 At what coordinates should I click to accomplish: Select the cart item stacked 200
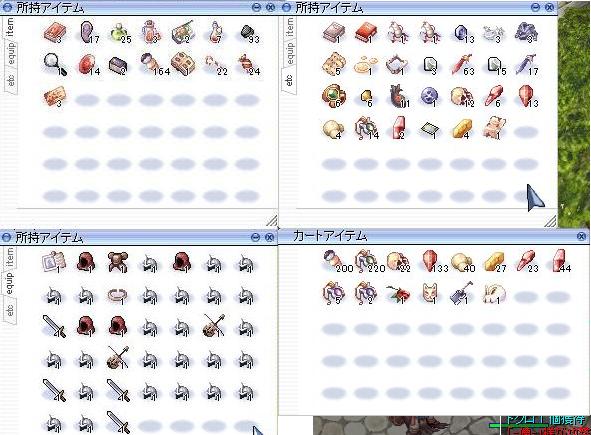(335, 261)
